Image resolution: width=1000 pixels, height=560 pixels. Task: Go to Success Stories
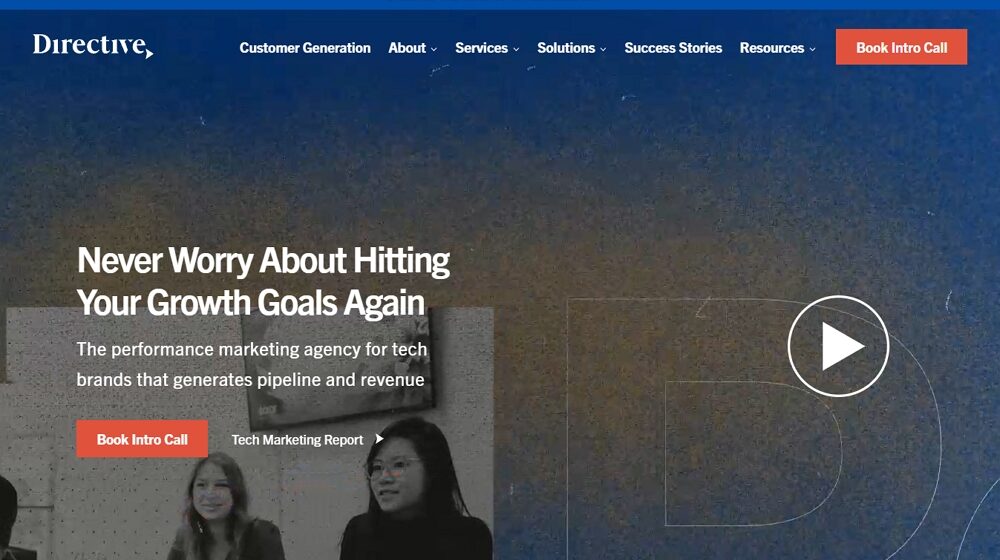673,48
